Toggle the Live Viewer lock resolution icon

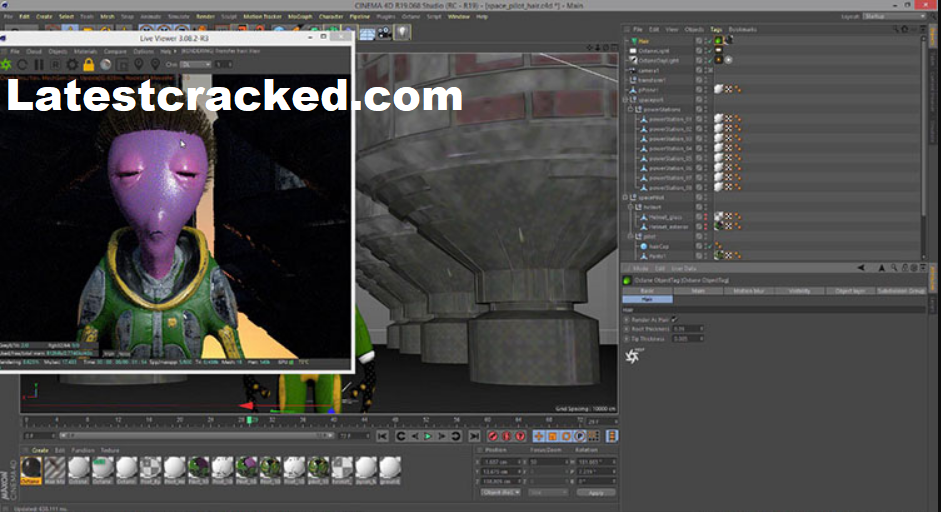pyautogui.click(x=89, y=64)
